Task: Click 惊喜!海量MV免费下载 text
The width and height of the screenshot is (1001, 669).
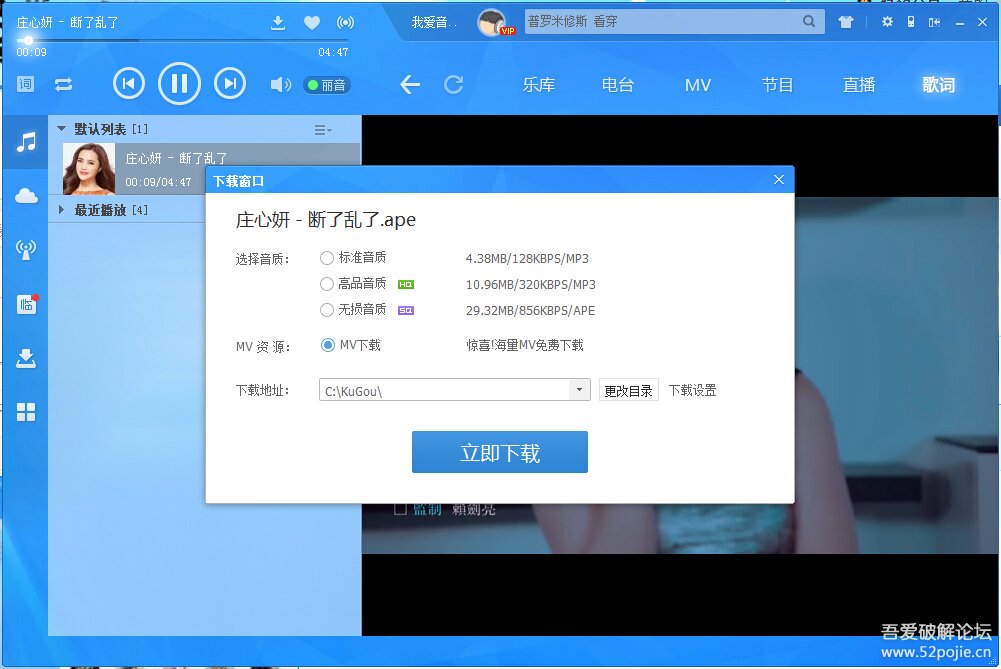Action: tap(525, 345)
